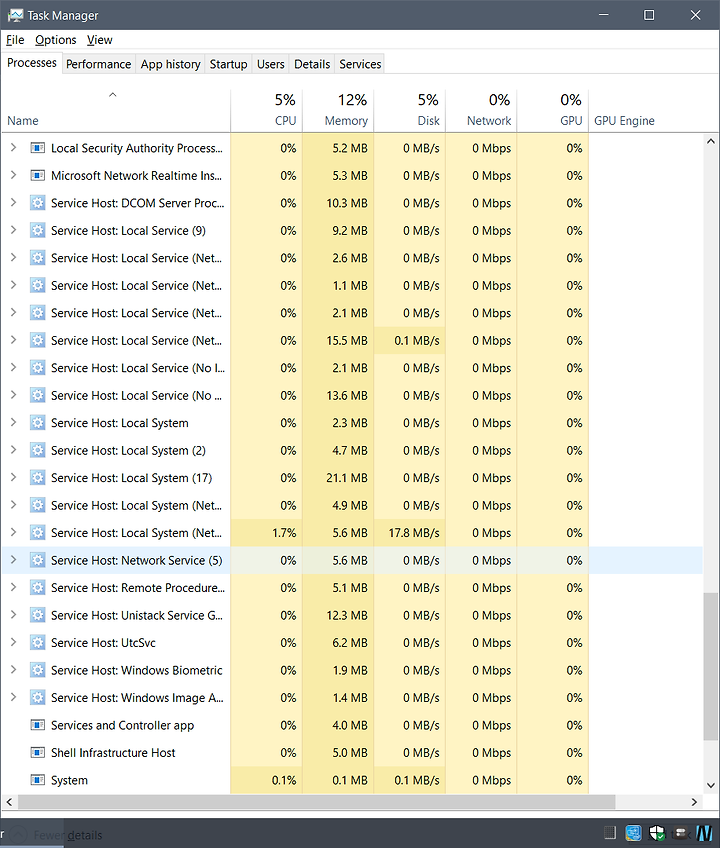
Task: Expand the Local Security Authority Process row
Action: (x=14, y=147)
